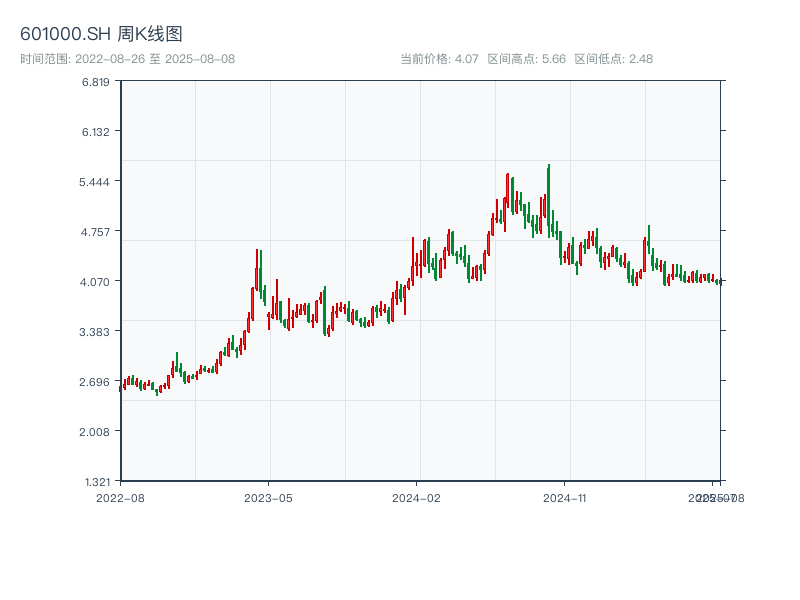The image size is (800, 600).
Task: Click y-axis value 2.696
Action: point(94,382)
